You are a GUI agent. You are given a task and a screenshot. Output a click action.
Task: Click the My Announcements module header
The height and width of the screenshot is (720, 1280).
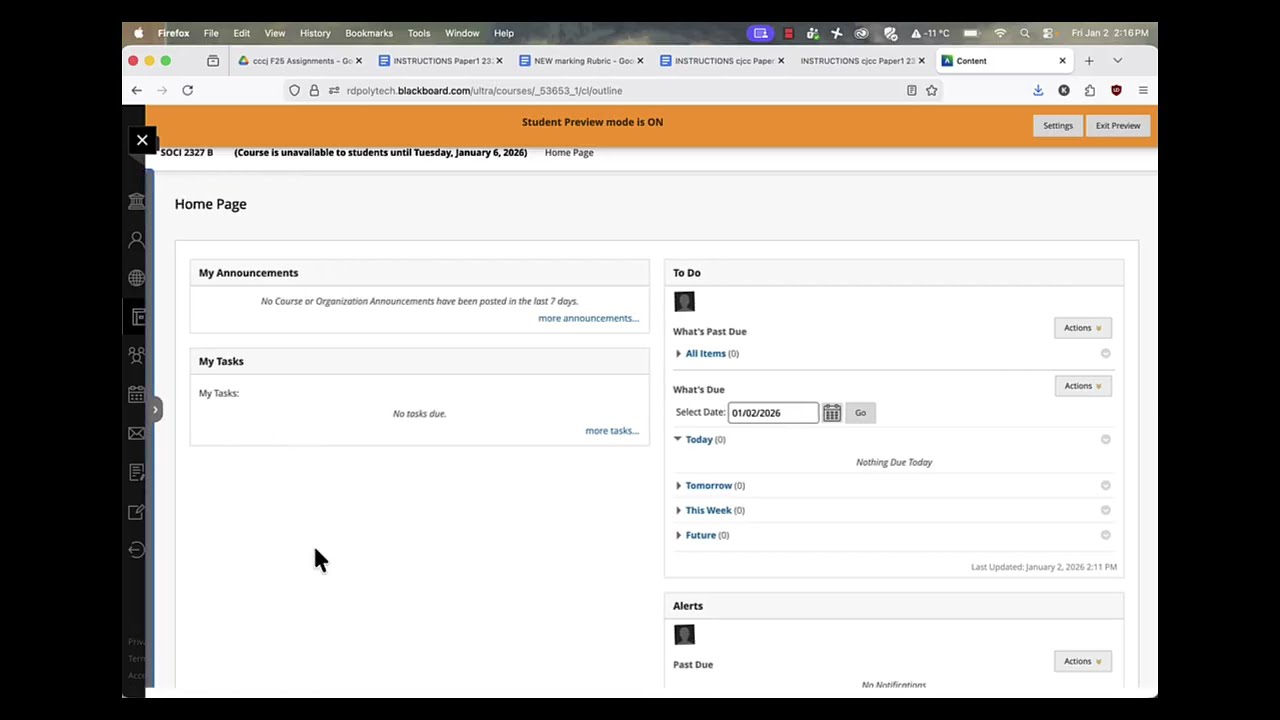pyautogui.click(x=419, y=273)
